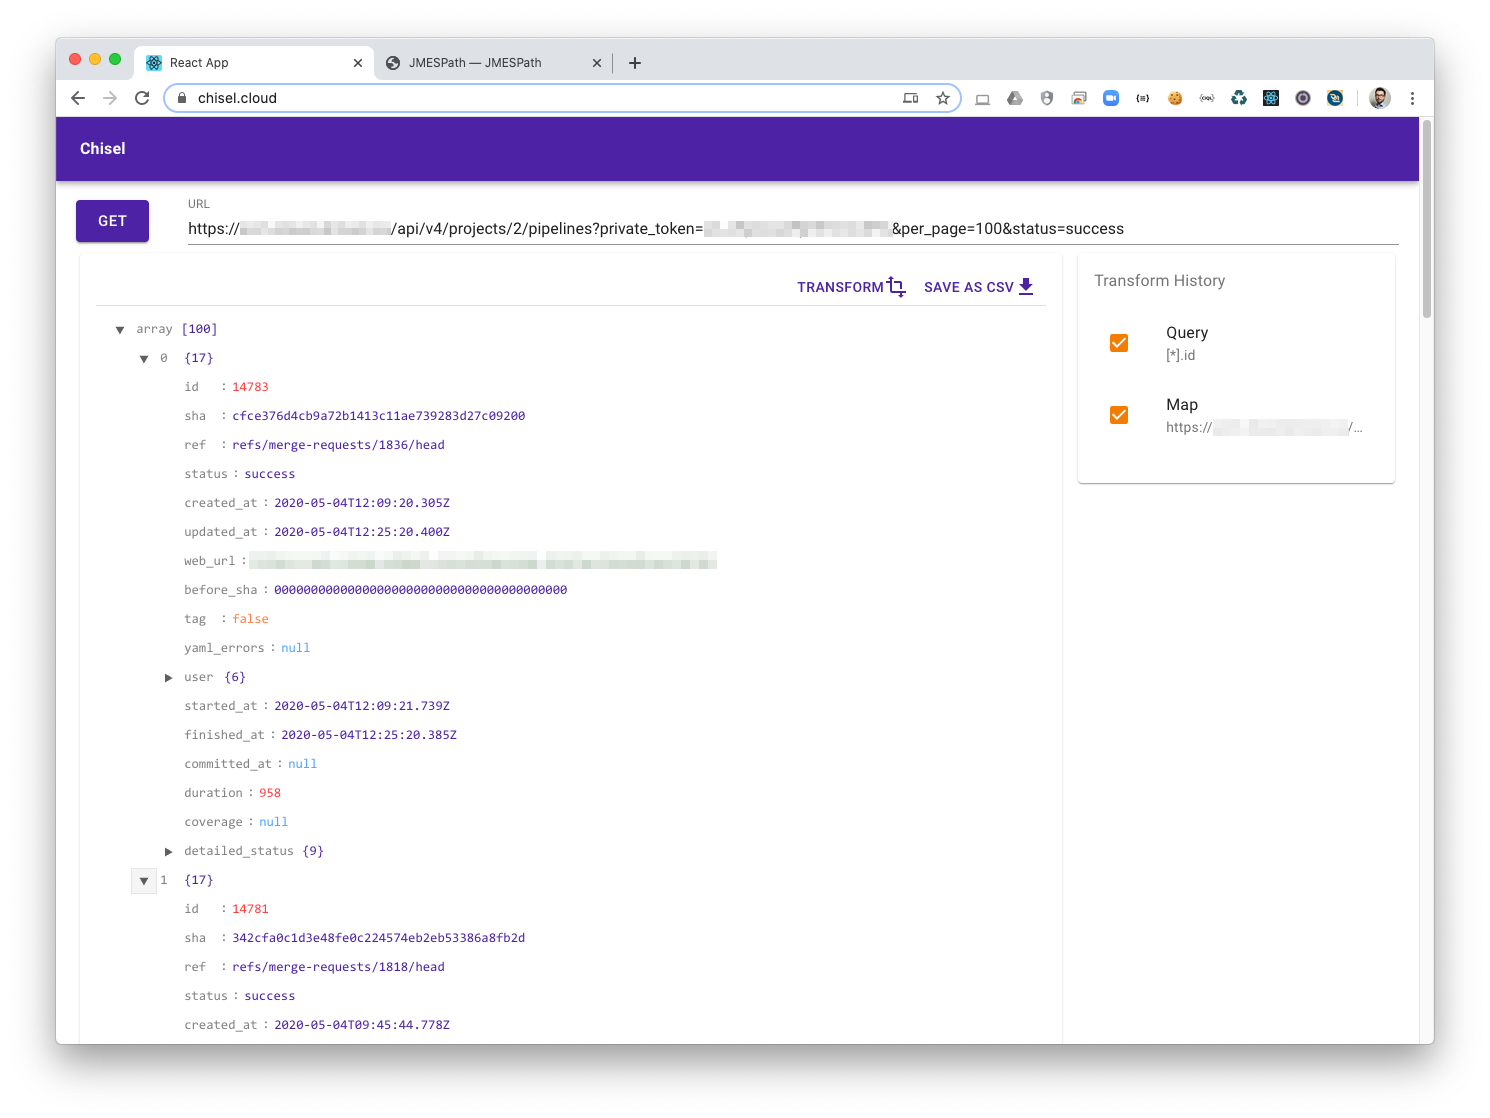Click finished_at value 2020-05-04T12:25:20.385Z
Viewport: 1490px width, 1118px height.
[x=369, y=735]
